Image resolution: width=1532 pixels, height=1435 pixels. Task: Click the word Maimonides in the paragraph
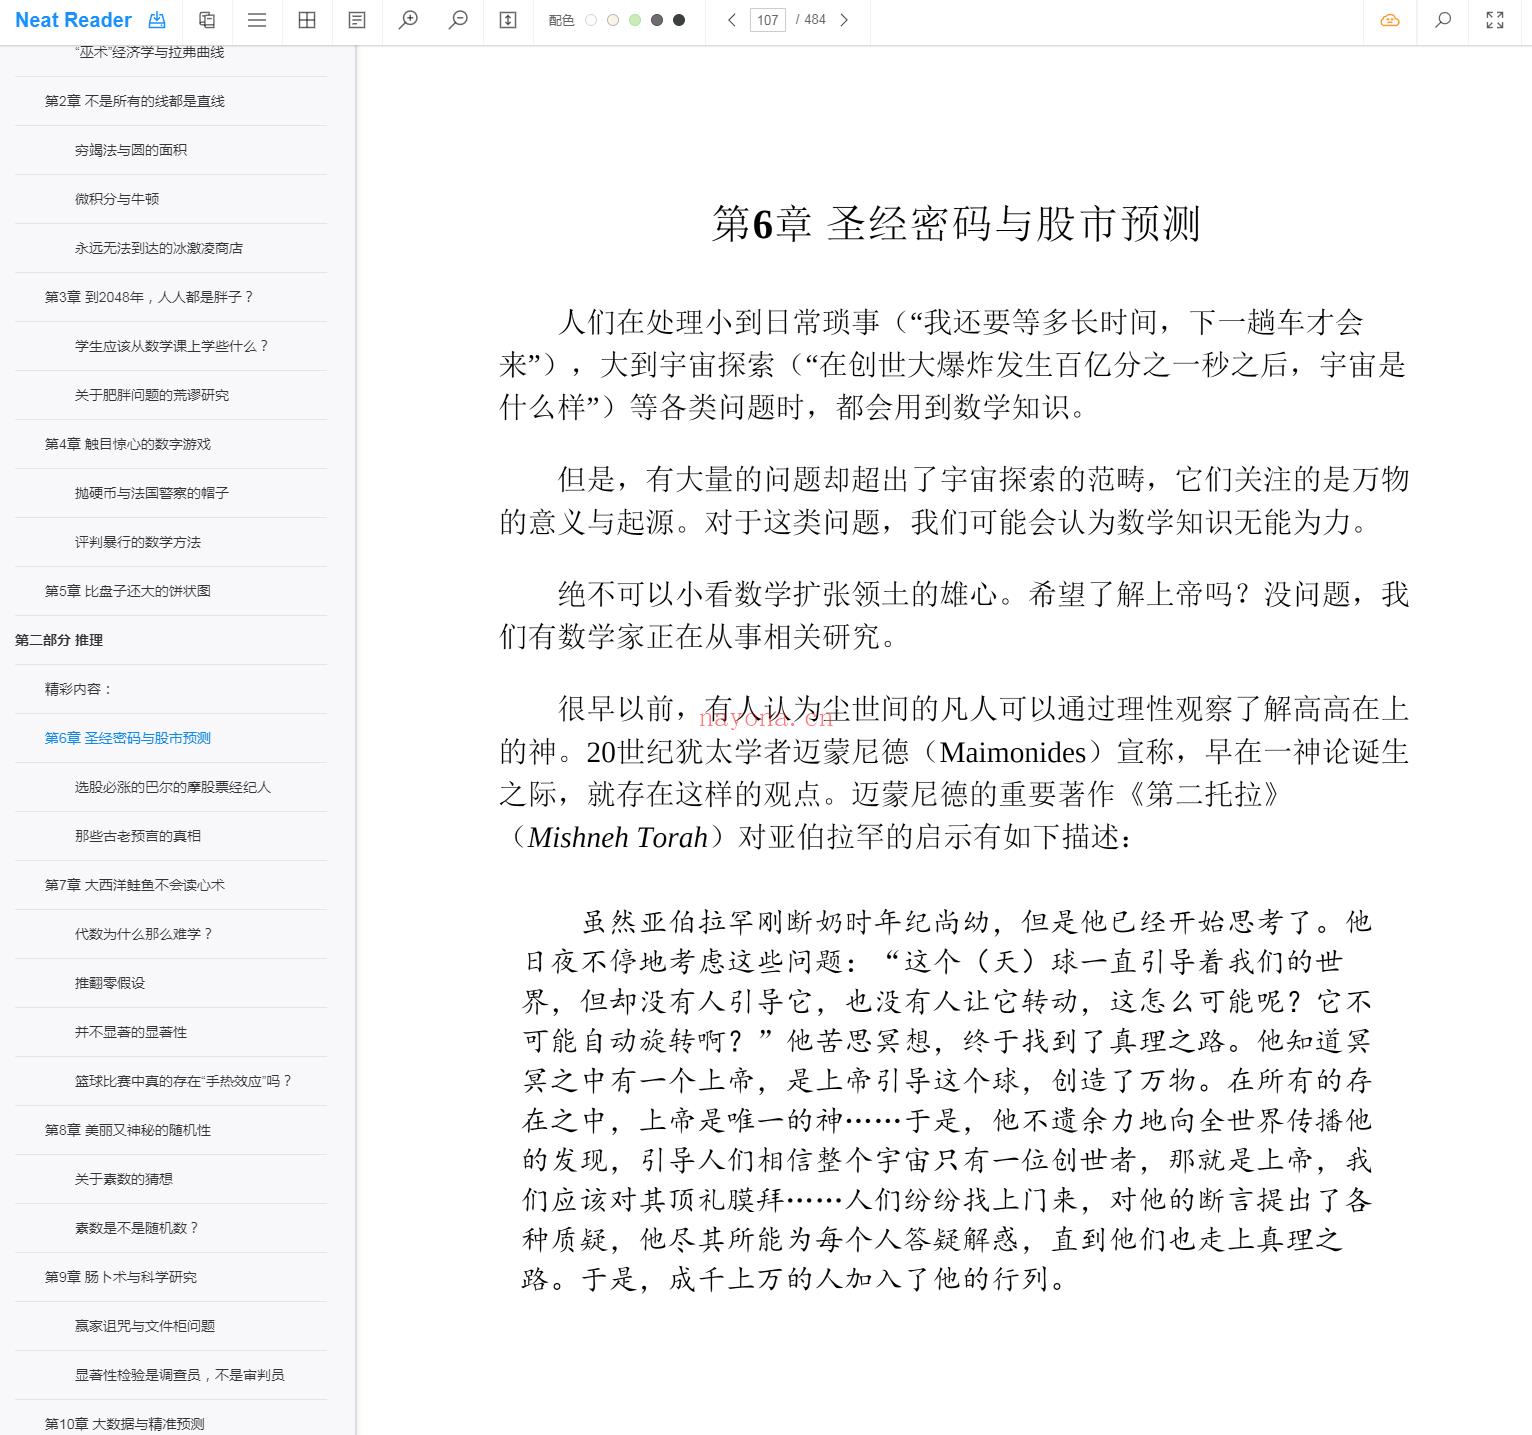tap(1012, 752)
